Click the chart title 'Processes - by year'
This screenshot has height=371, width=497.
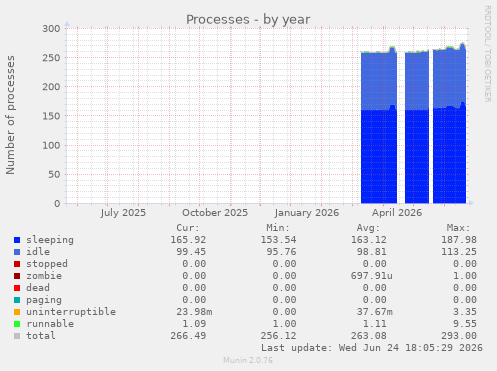click(248, 20)
